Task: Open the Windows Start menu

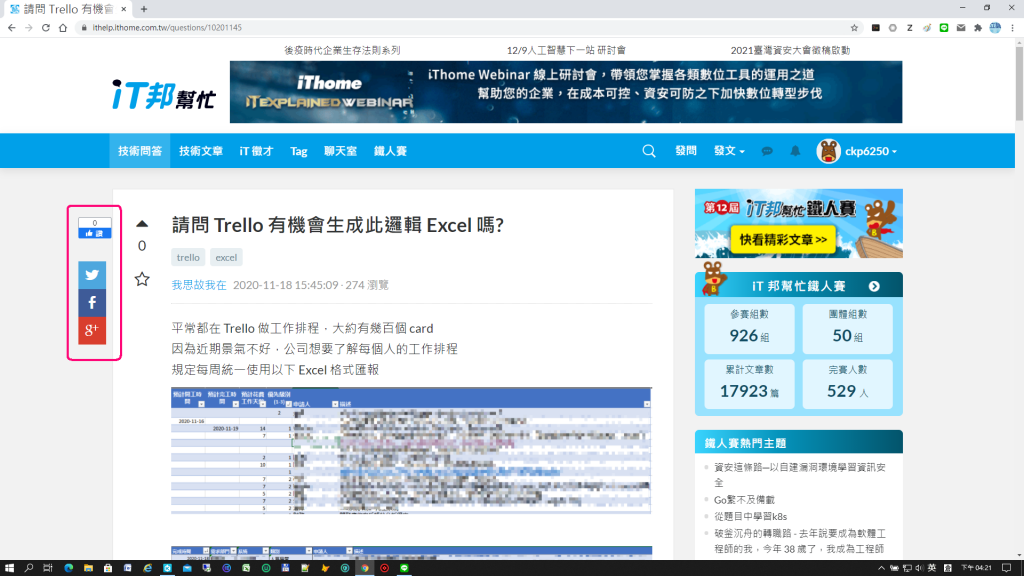Action: [x=9, y=568]
